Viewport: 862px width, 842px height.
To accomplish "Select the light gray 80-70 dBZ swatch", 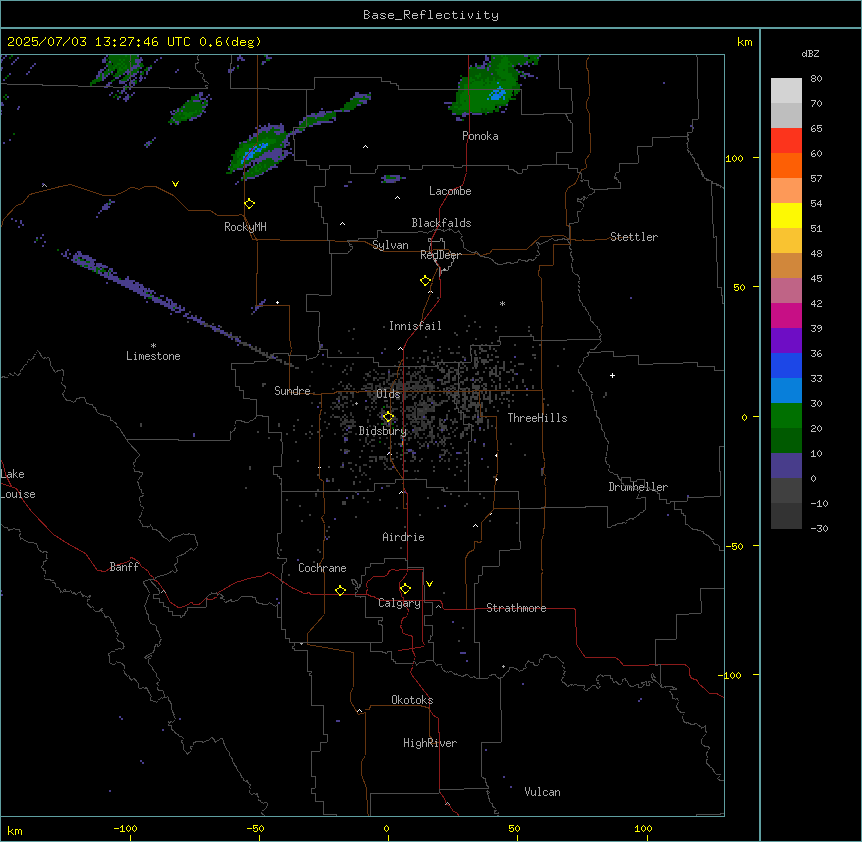I will [x=786, y=91].
